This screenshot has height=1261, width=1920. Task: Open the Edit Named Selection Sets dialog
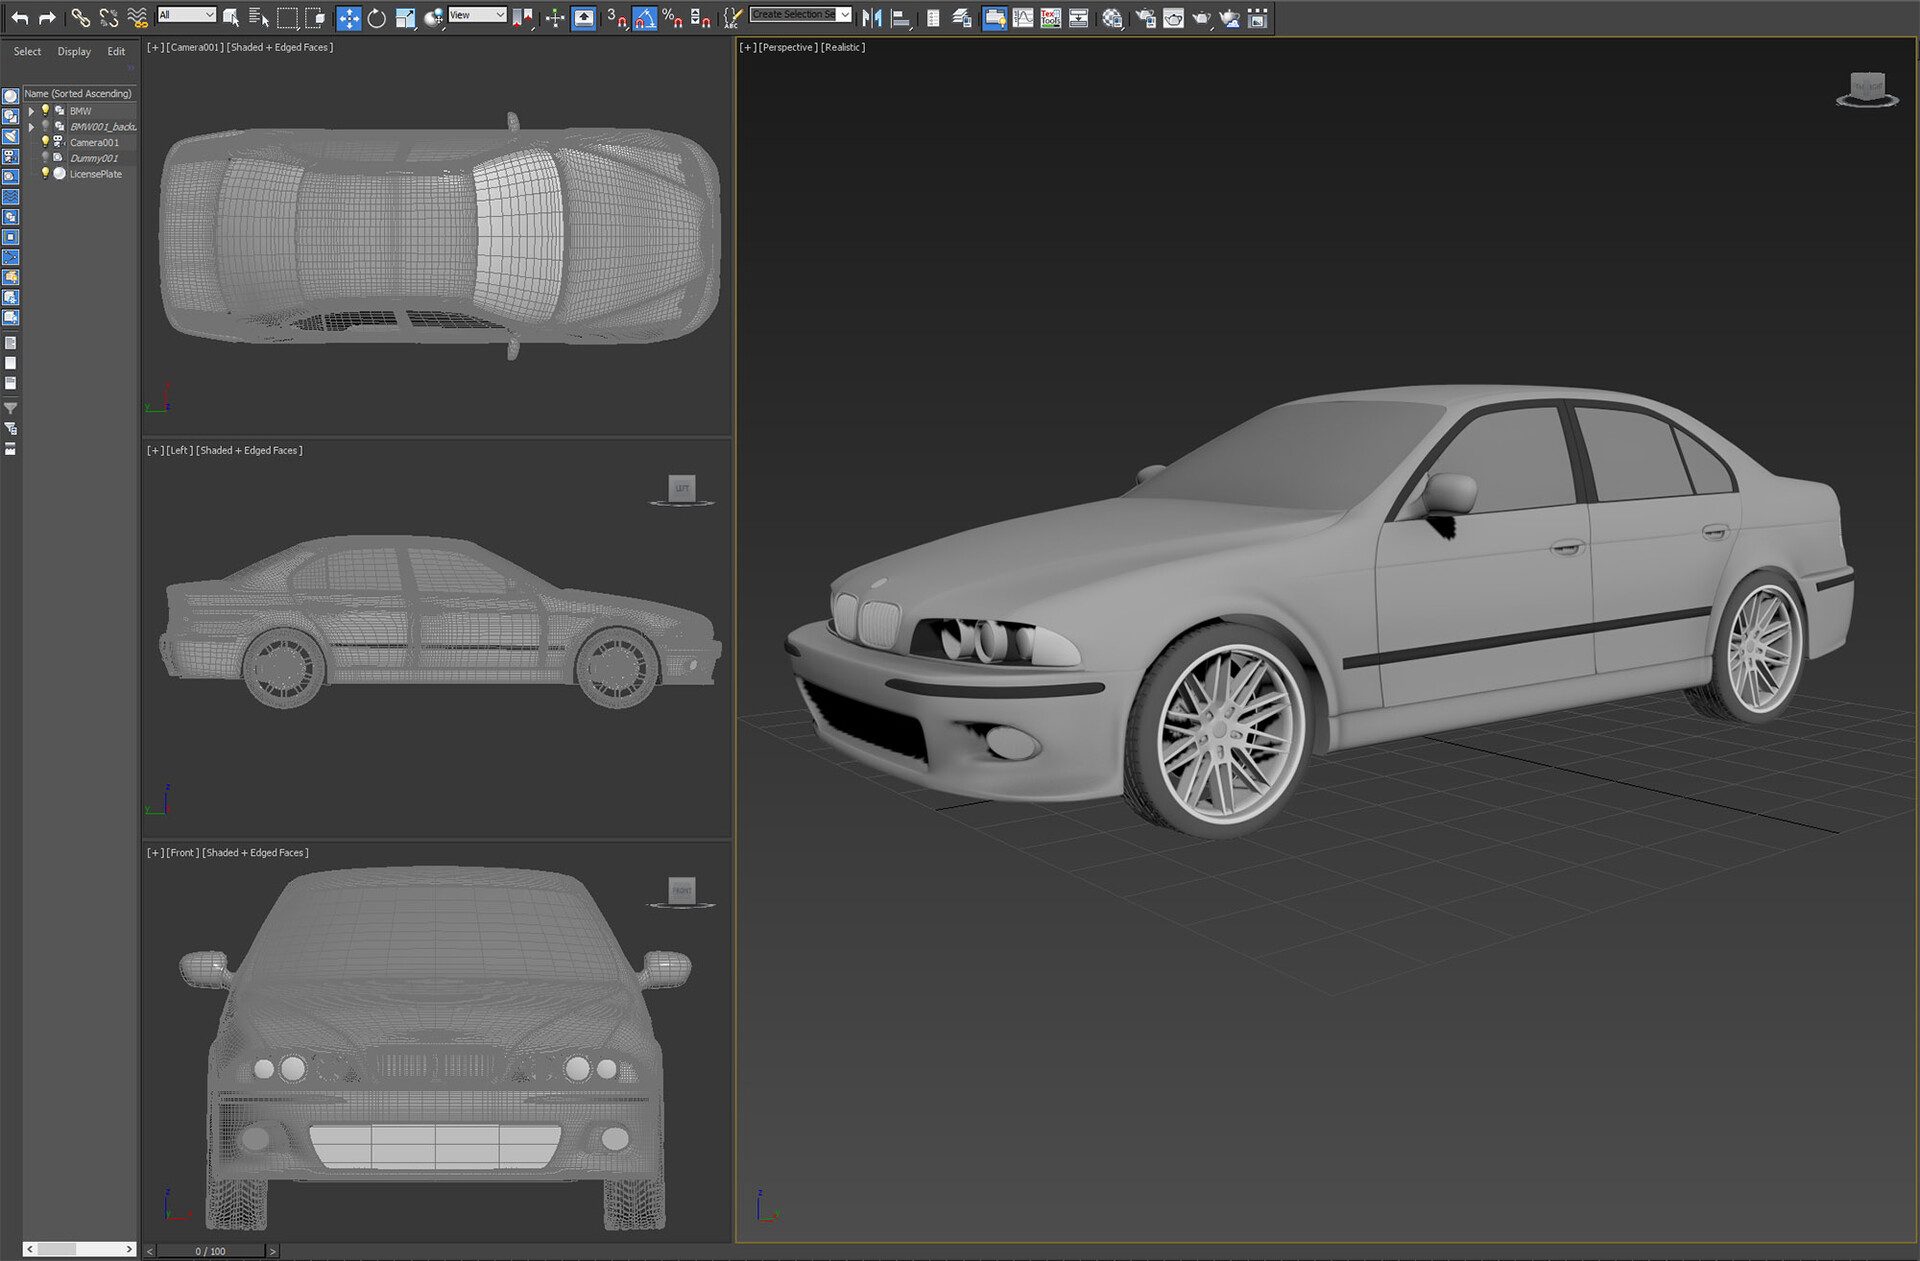pos(733,18)
